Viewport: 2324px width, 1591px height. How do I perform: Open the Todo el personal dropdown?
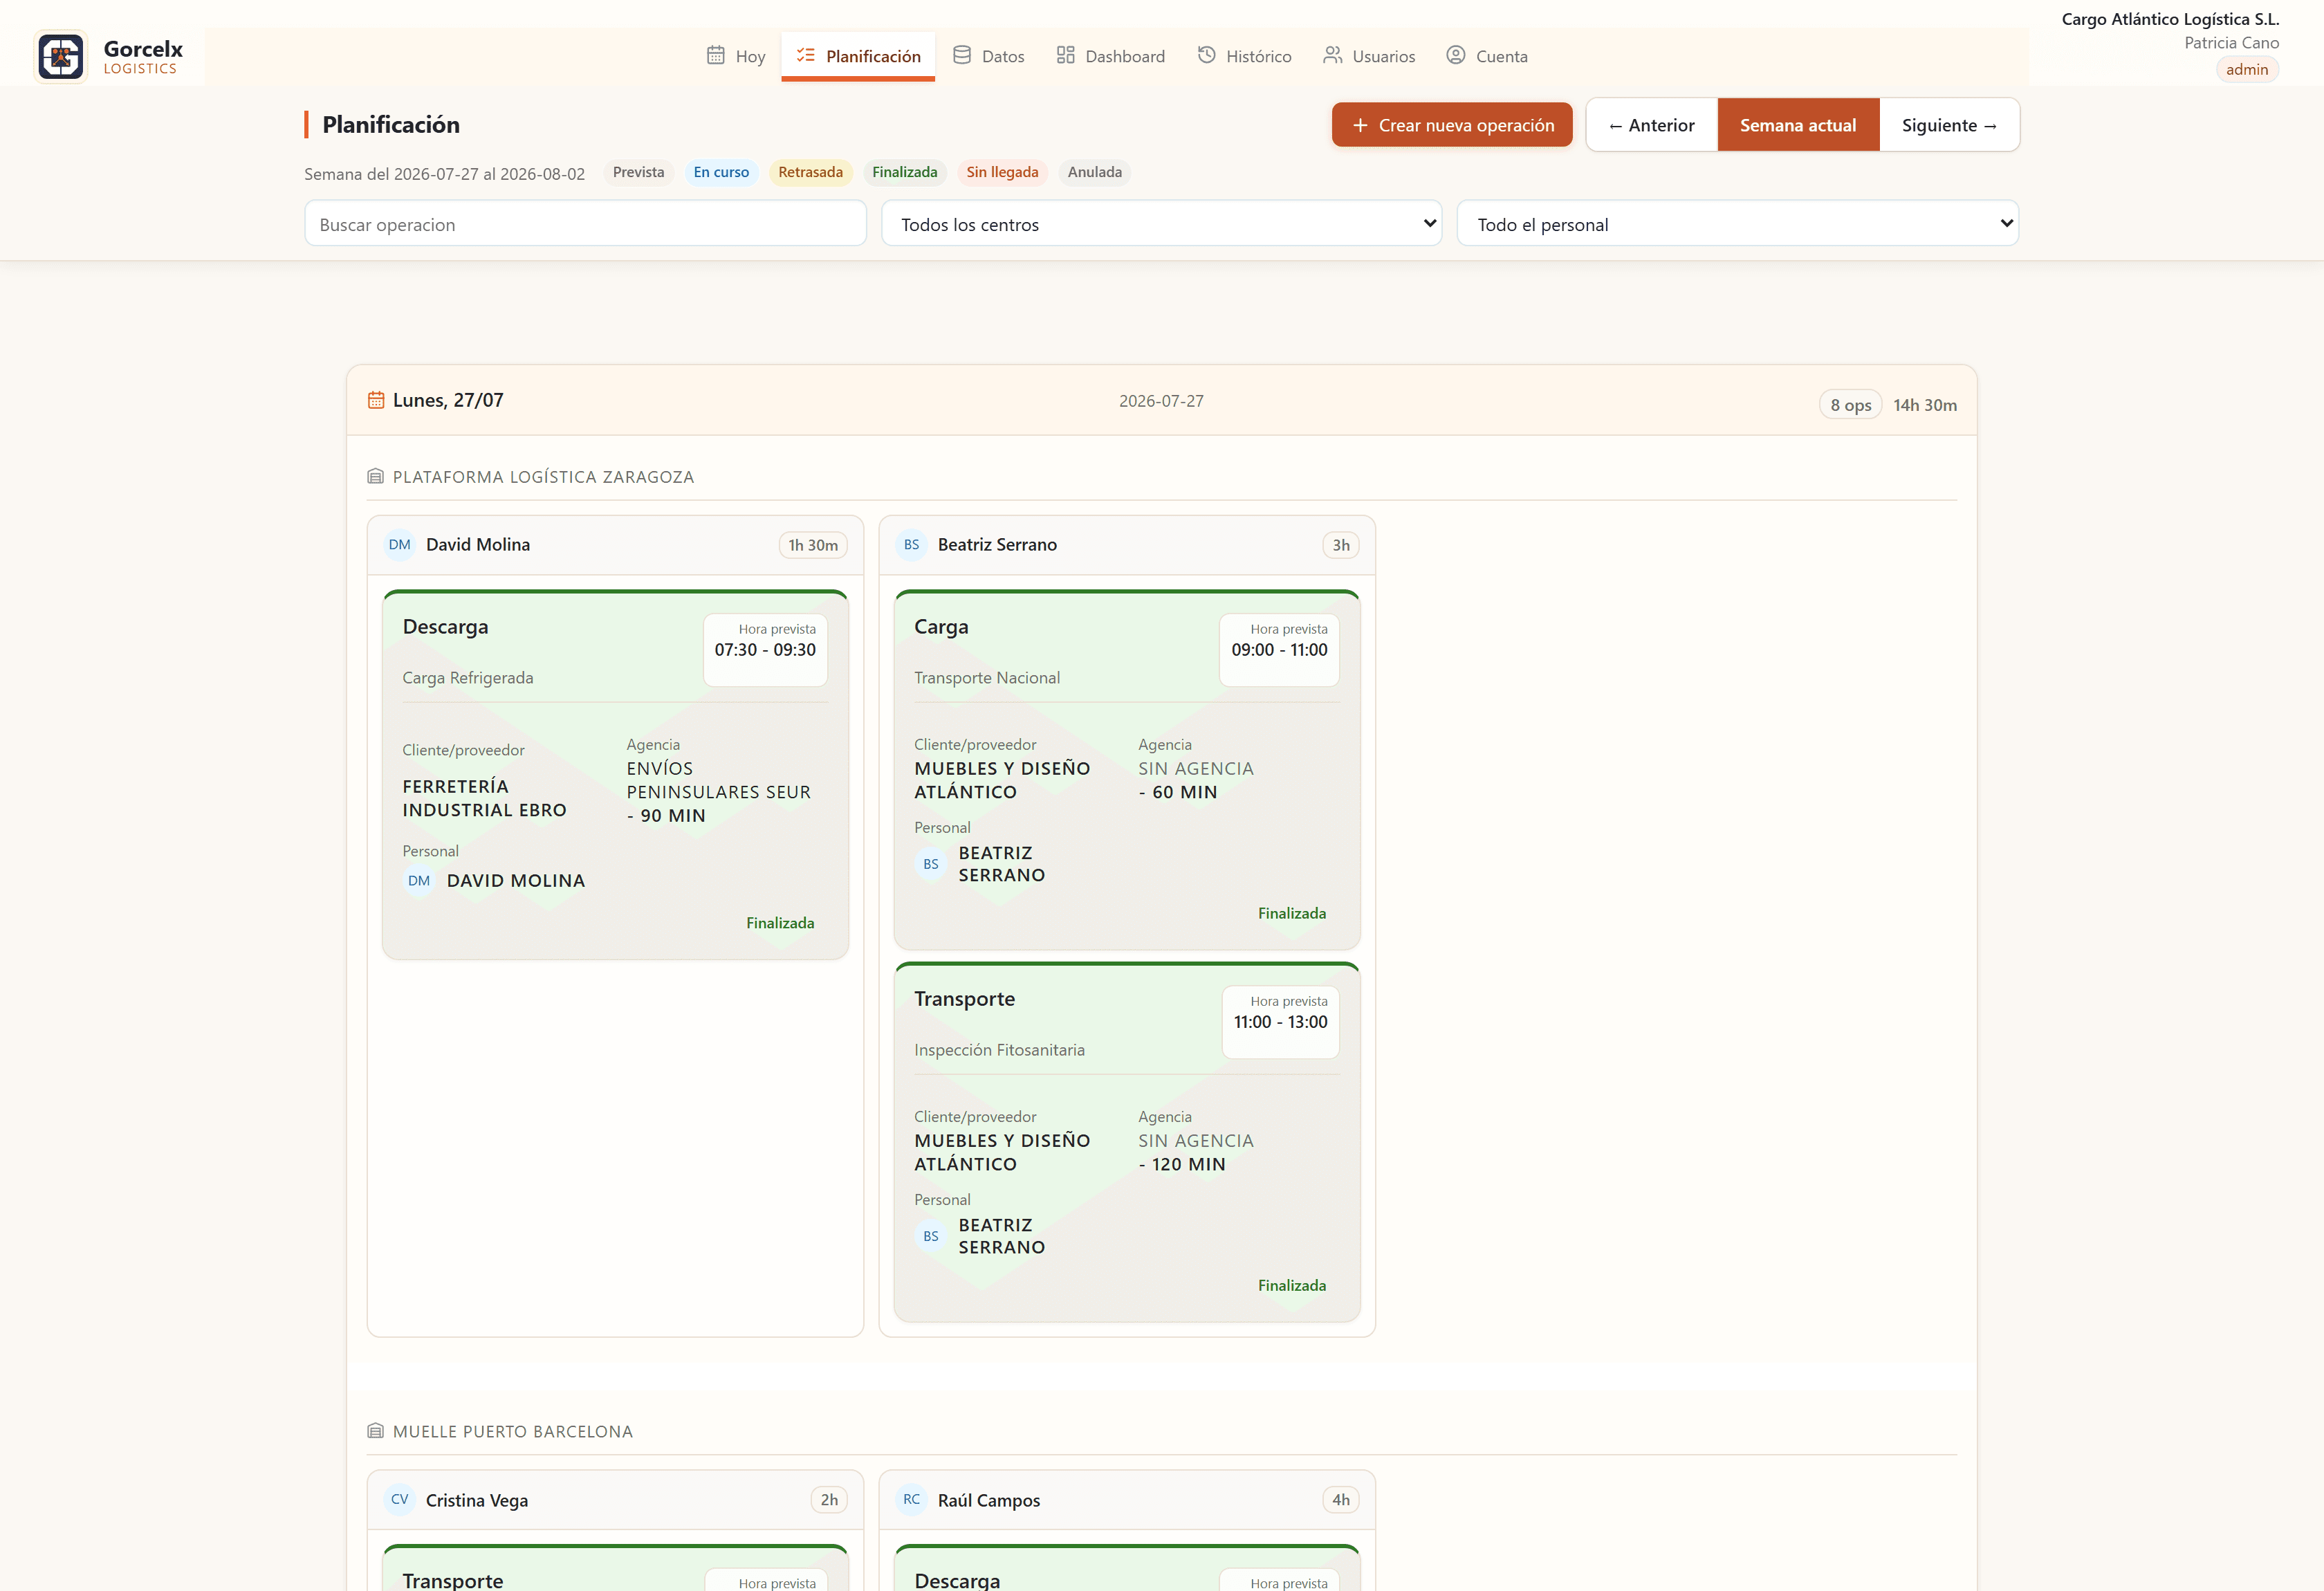coord(1737,224)
